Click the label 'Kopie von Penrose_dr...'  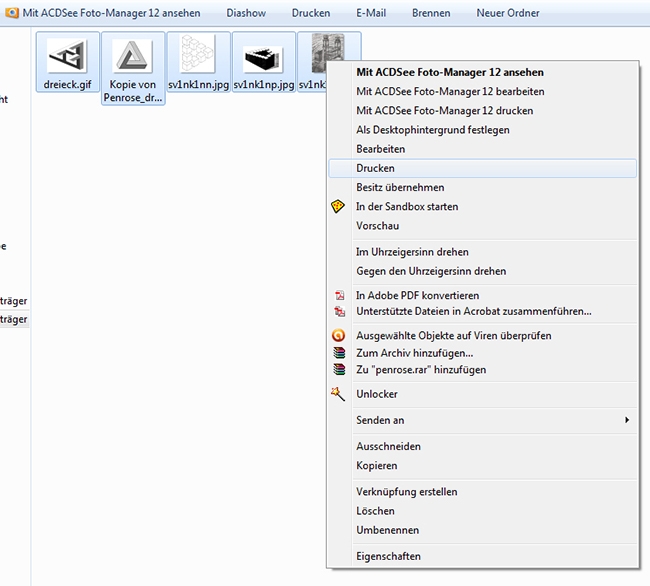133,91
